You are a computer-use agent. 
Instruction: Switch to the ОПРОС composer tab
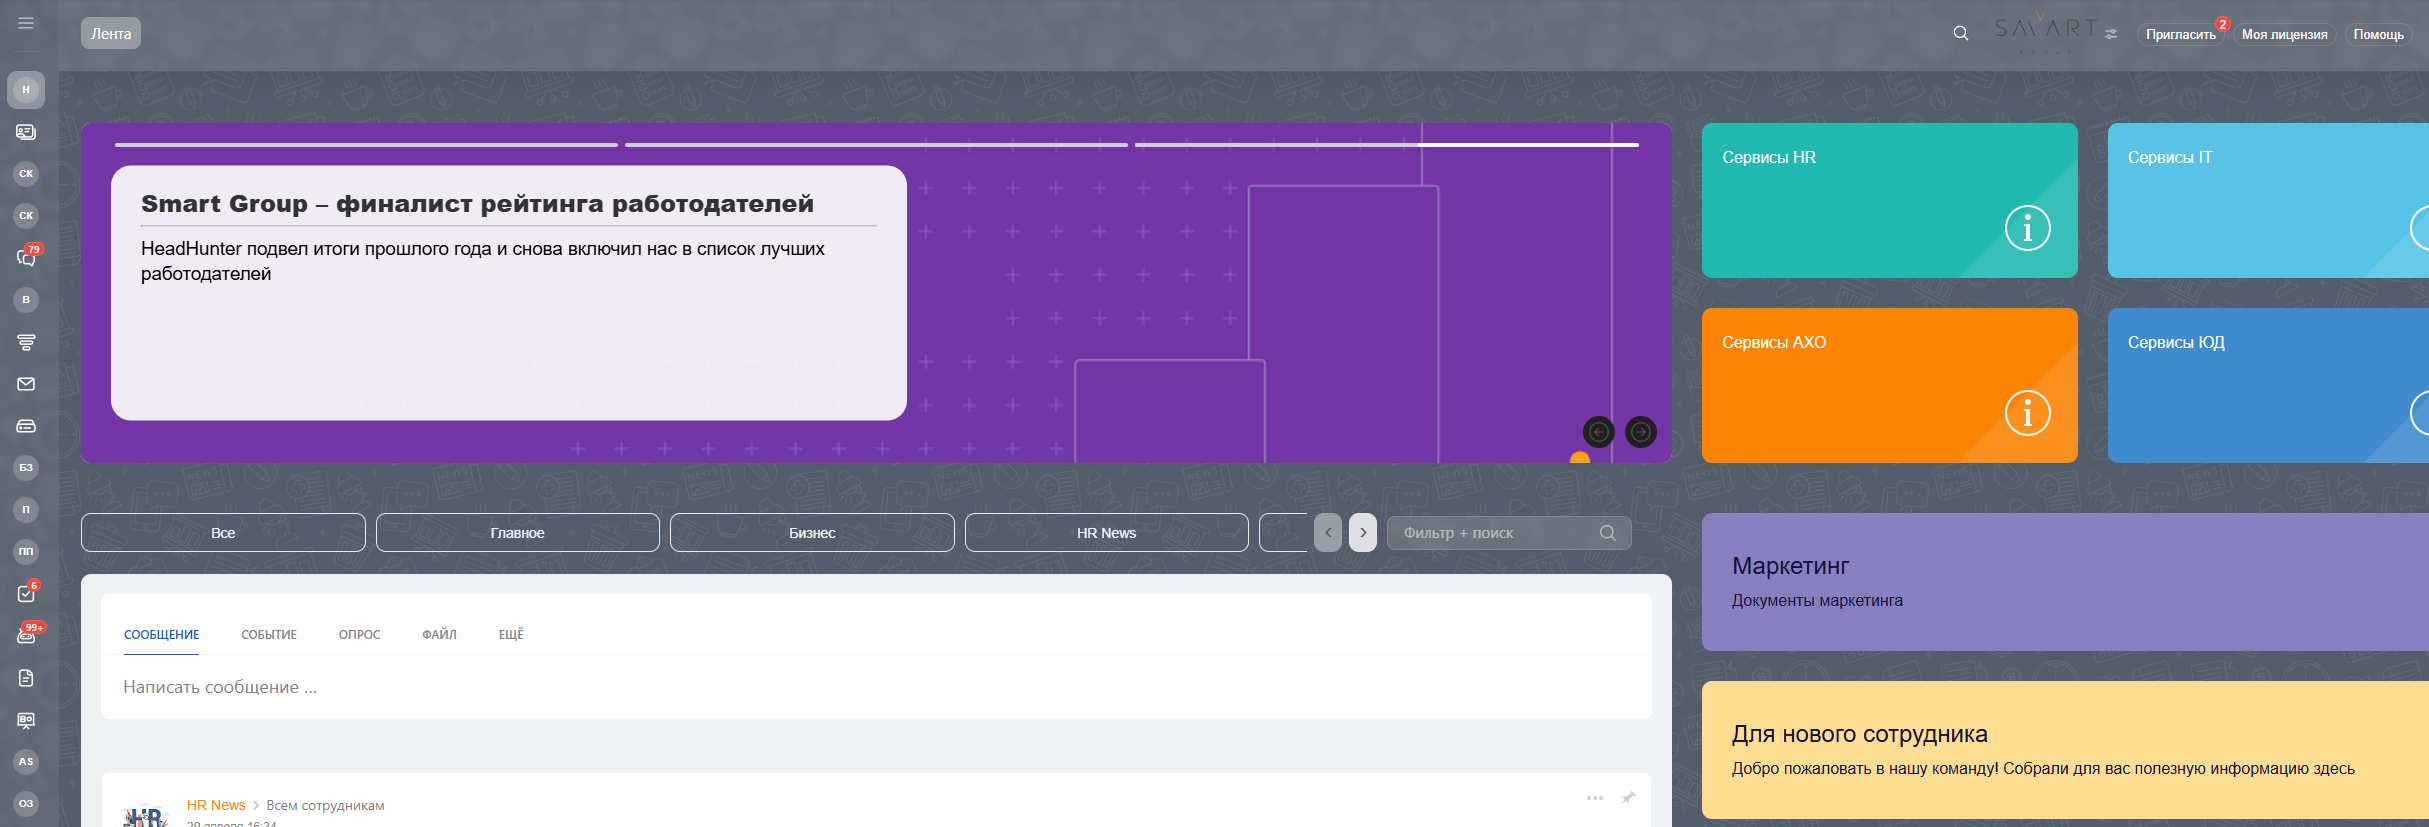(x=360, y=635)
